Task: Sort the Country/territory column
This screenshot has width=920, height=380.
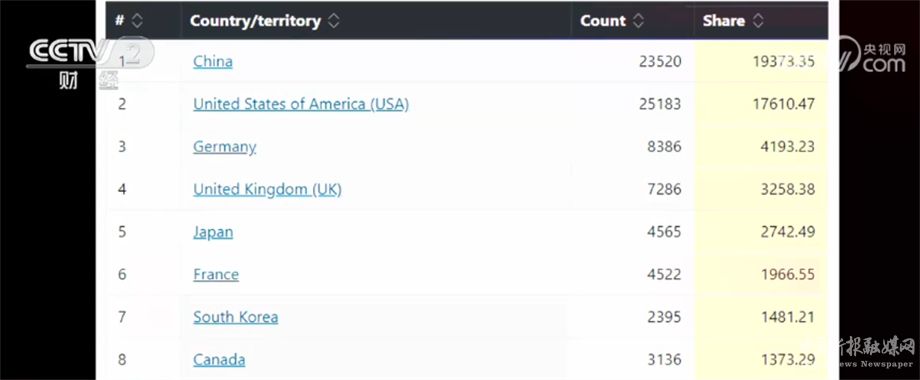Action: 333,21
